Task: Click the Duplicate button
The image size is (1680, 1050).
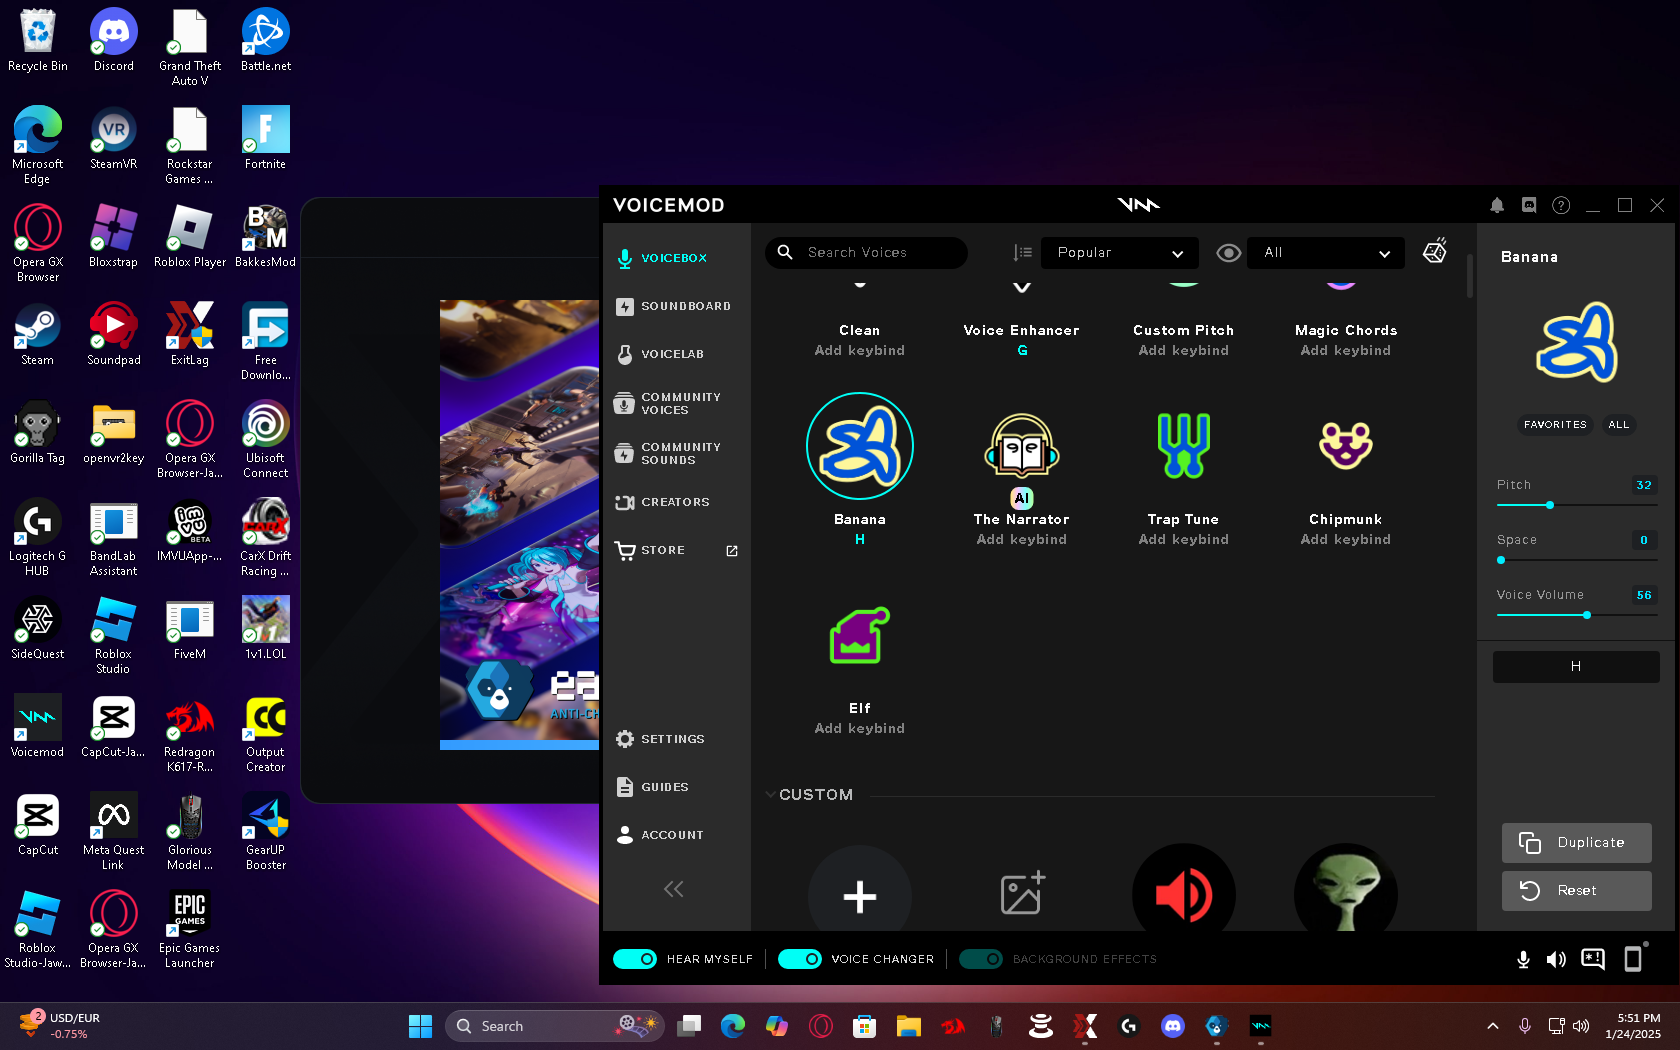Action: tap(1576, 843)
